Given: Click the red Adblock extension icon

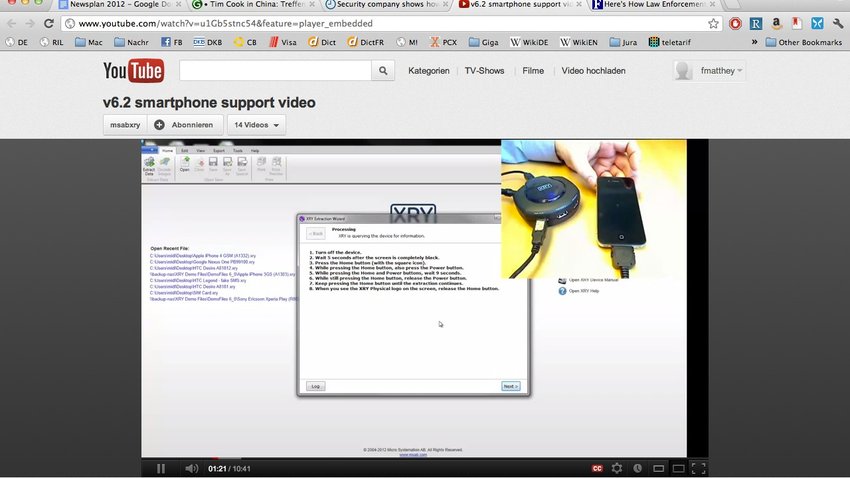Looking at the screenshot, I should [735, 23].
